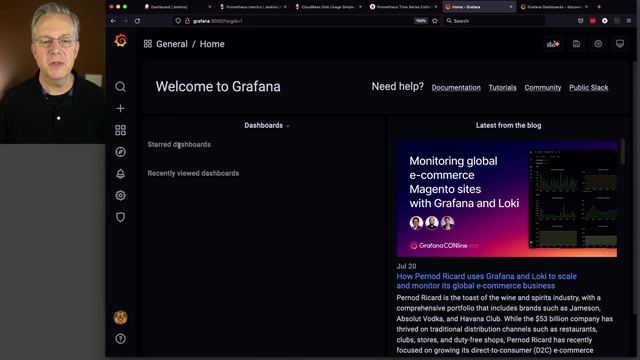
Task: Open the Pernod Ricard blog post link
Action: 487,281
